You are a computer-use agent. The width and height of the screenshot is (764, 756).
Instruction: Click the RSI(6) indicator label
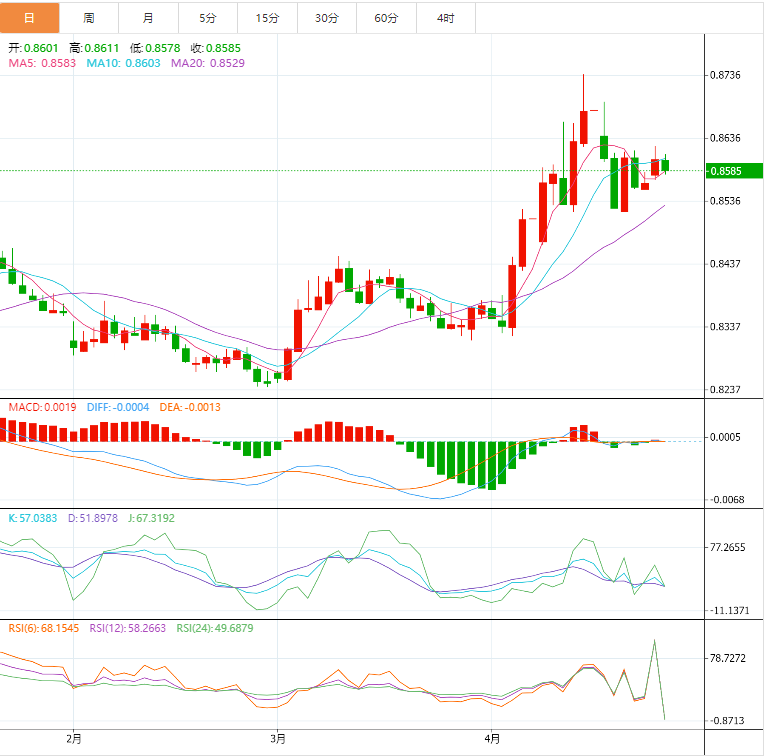(x=43, y=628)
